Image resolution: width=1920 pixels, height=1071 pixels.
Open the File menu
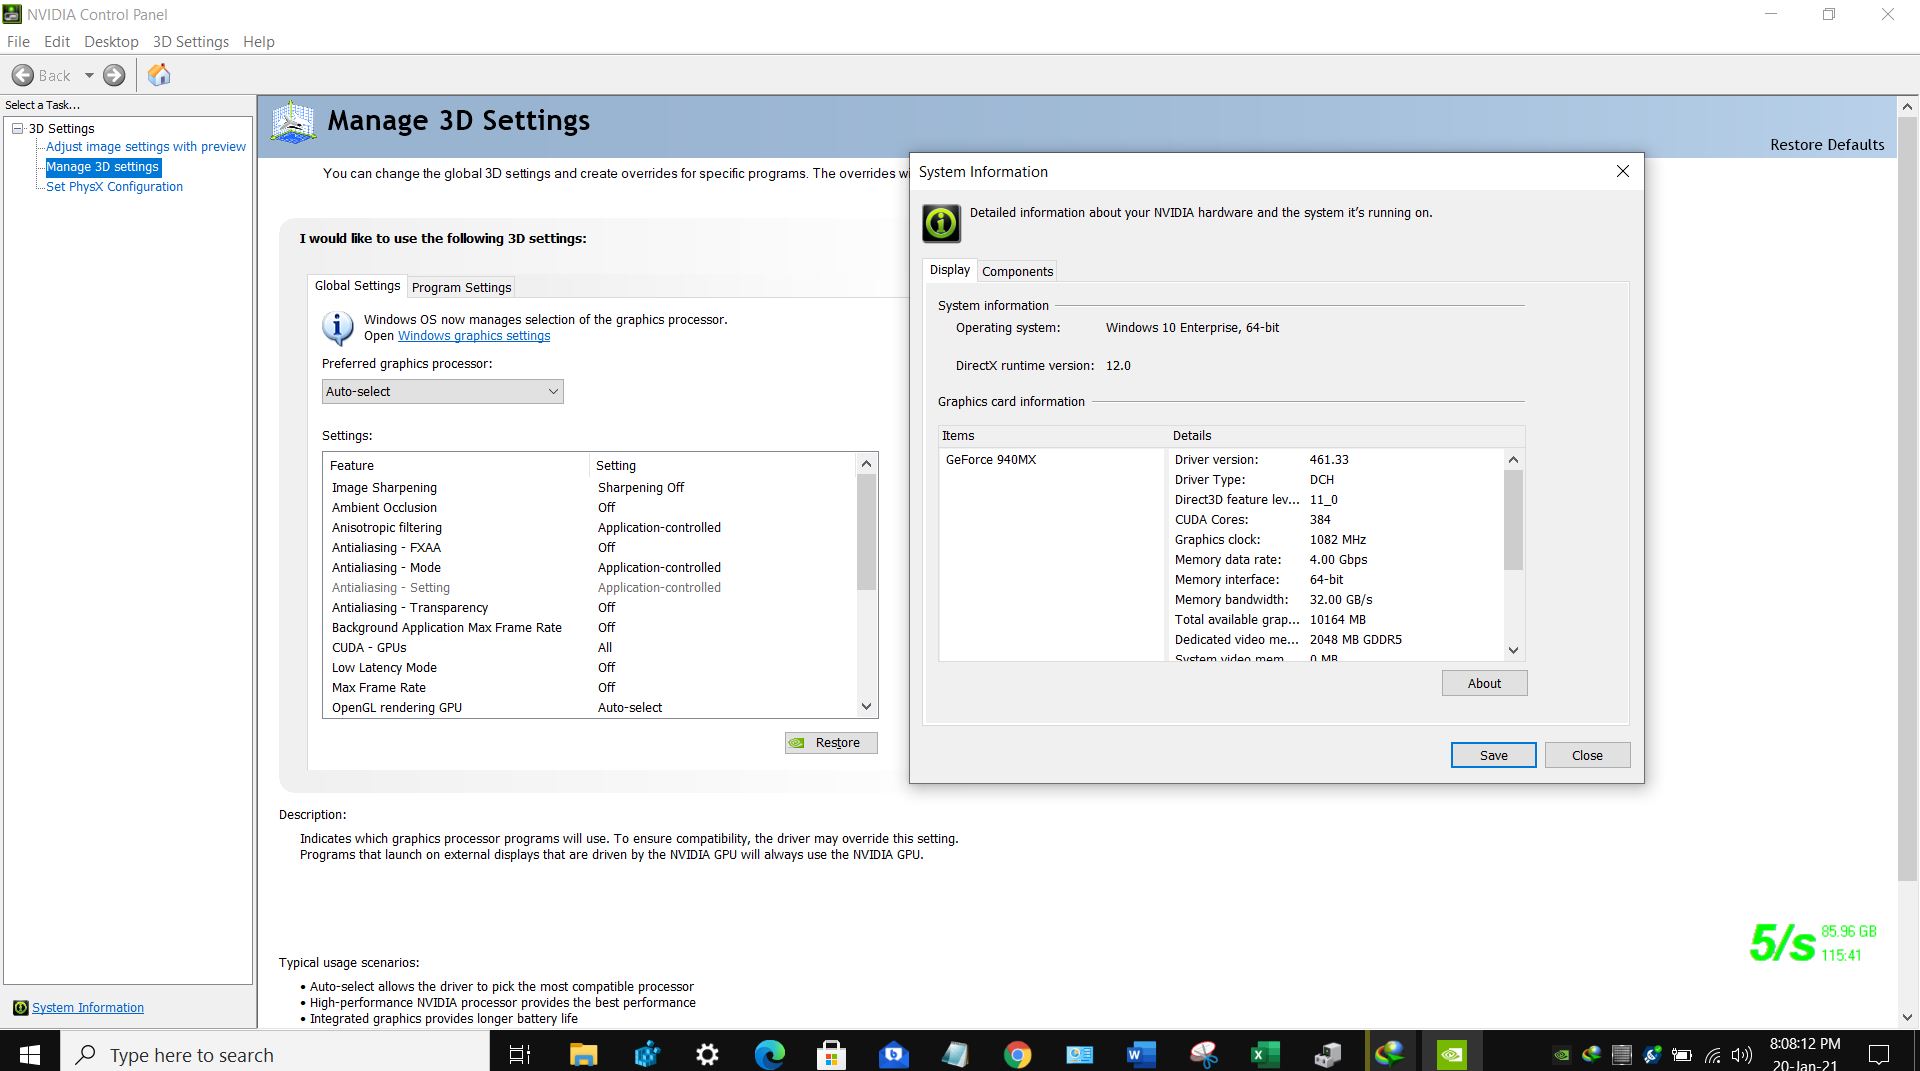click(18, 42)
